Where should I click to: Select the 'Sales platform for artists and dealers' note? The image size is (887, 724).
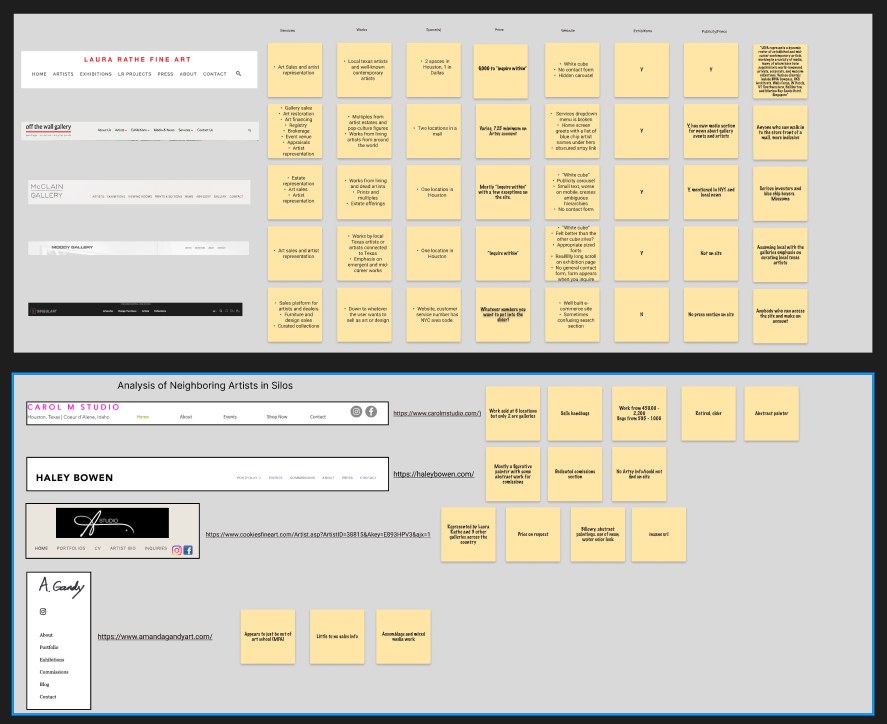(295, 314)
